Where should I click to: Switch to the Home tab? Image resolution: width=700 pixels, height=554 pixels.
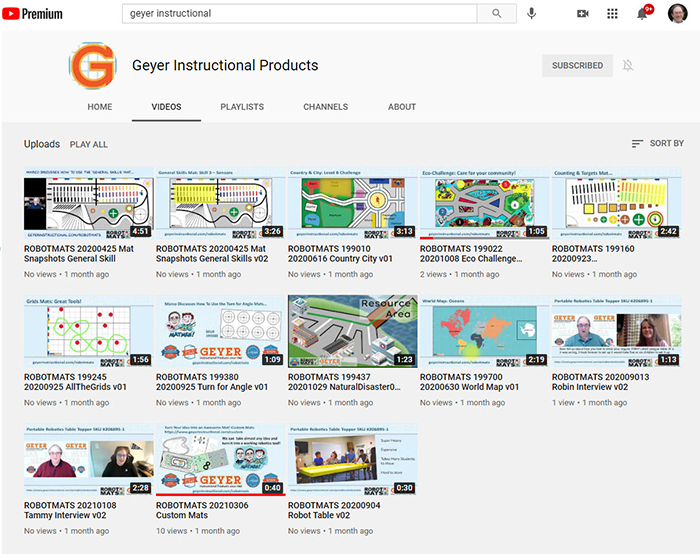coord(100,107)
